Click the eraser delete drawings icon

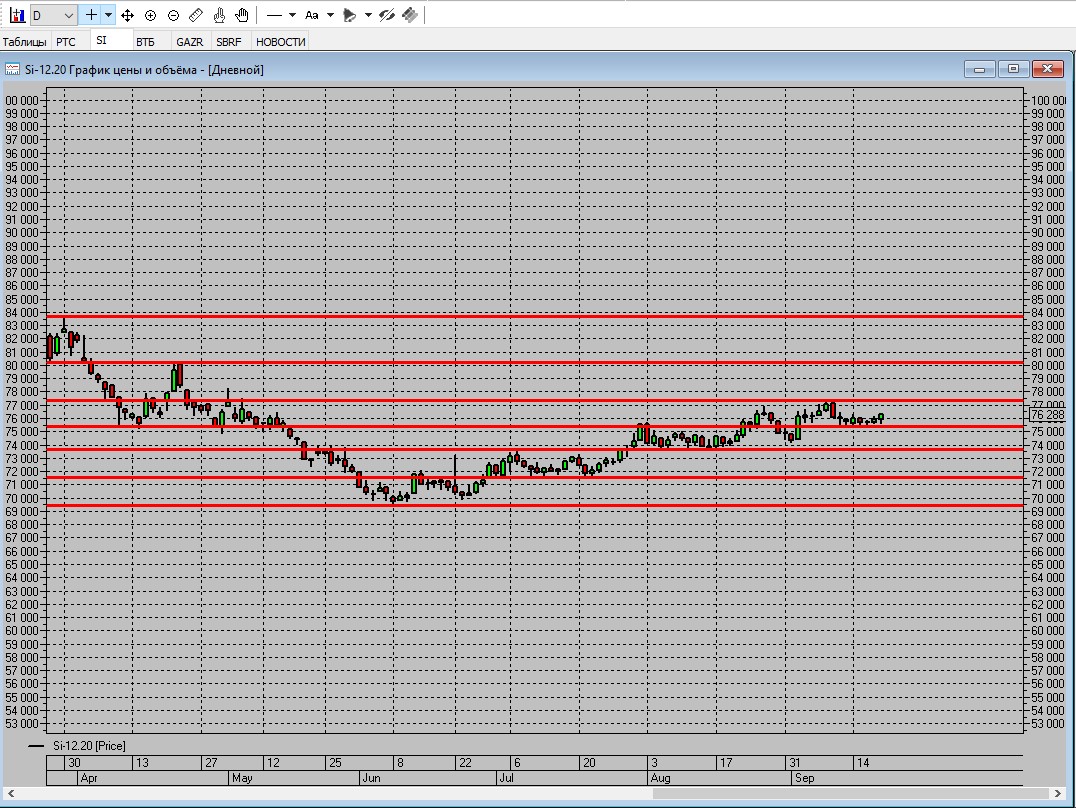(410, 15)
